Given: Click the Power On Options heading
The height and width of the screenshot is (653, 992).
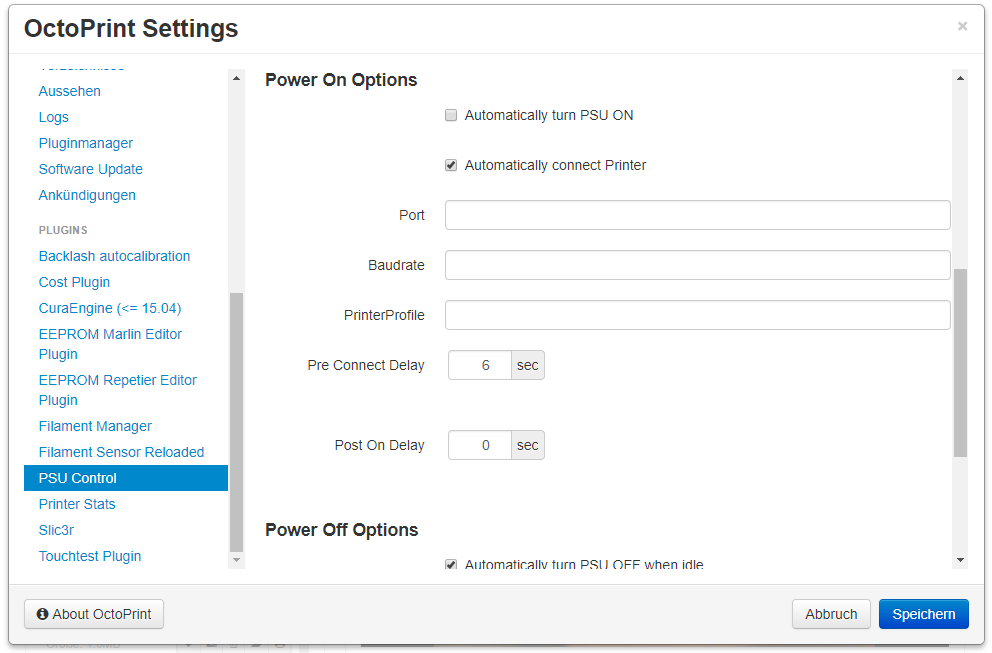Looking at the screenshot, I should (341, 80).
